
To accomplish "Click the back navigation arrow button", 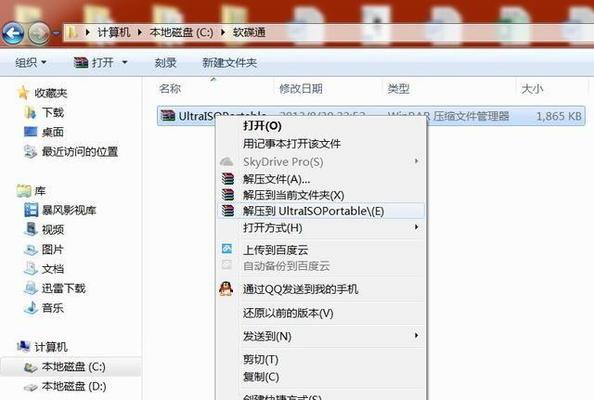I will click(x=13, y=33).
